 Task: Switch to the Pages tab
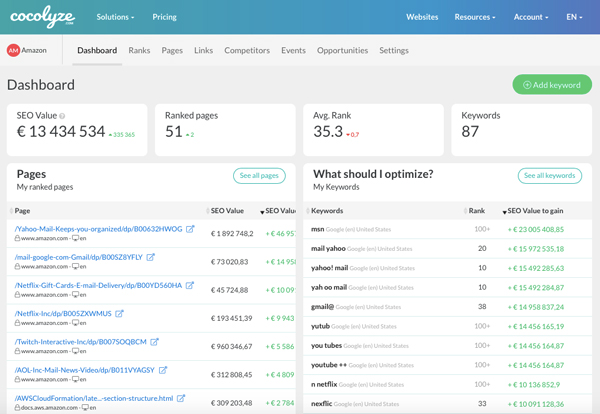point(172,51)
